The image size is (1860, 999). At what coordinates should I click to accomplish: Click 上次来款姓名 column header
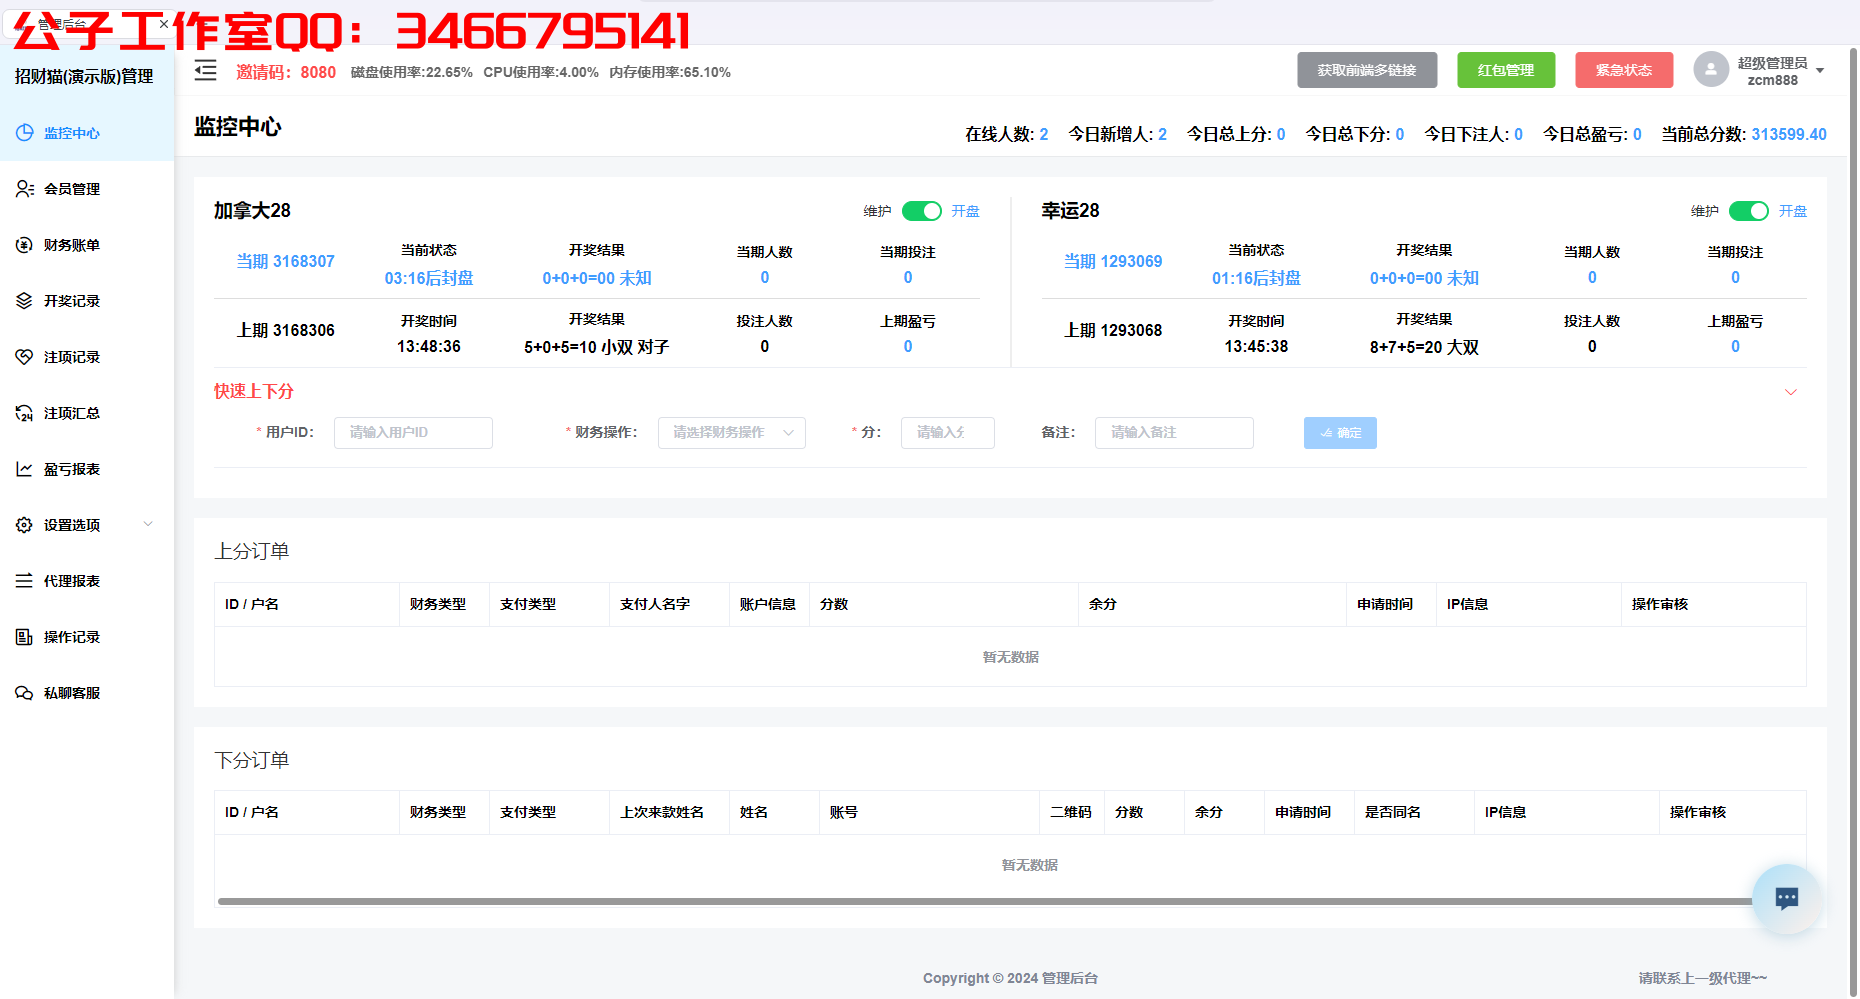[662, 812]
